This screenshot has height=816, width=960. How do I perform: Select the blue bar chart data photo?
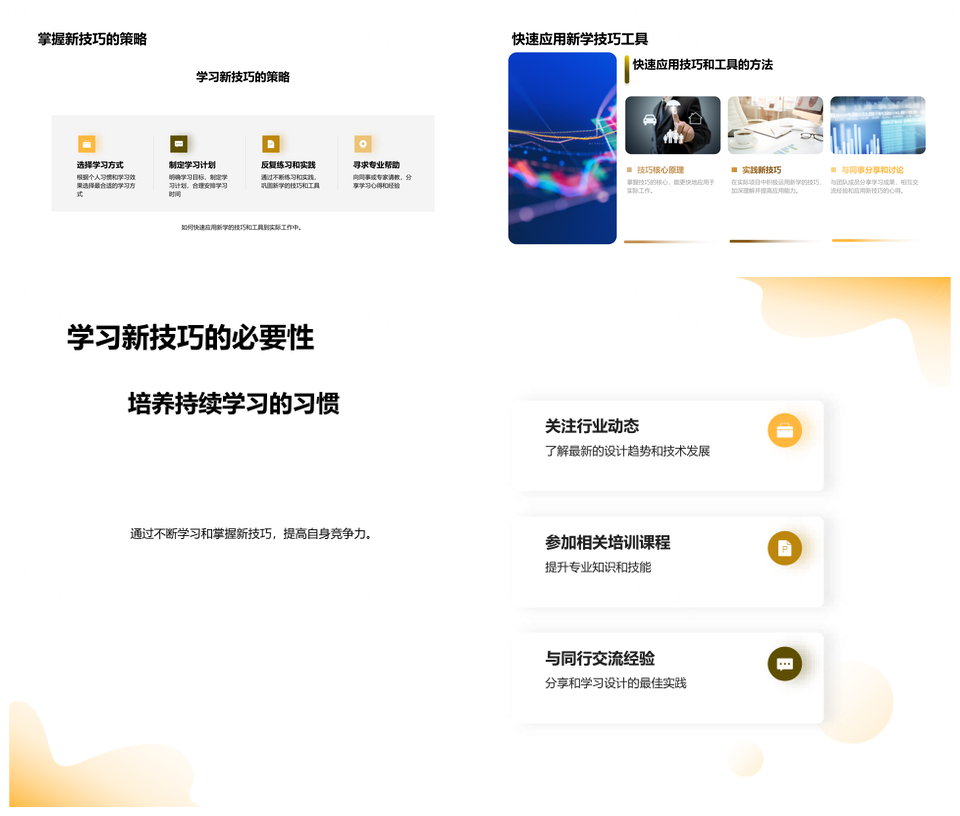tap(878, 125)
